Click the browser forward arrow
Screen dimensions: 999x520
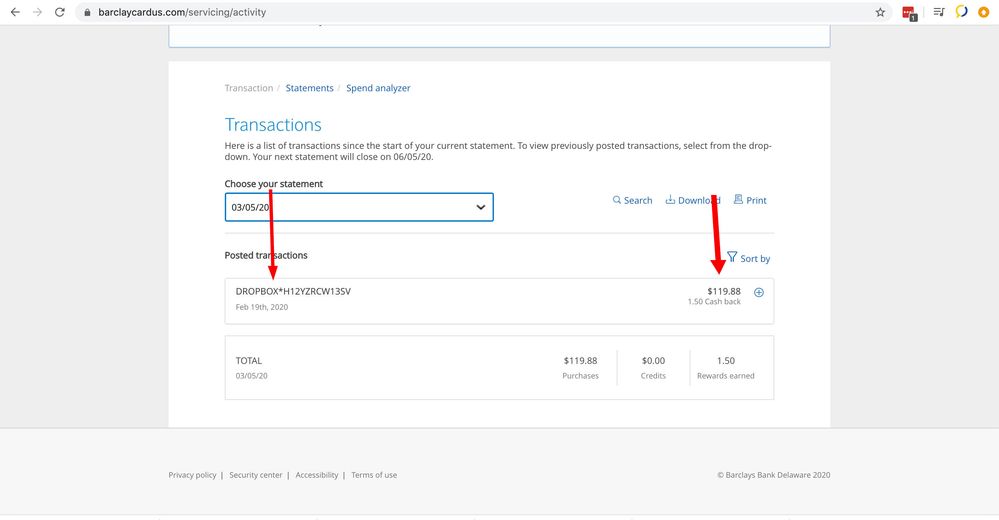pyautogui.click(x=38, y=12)
